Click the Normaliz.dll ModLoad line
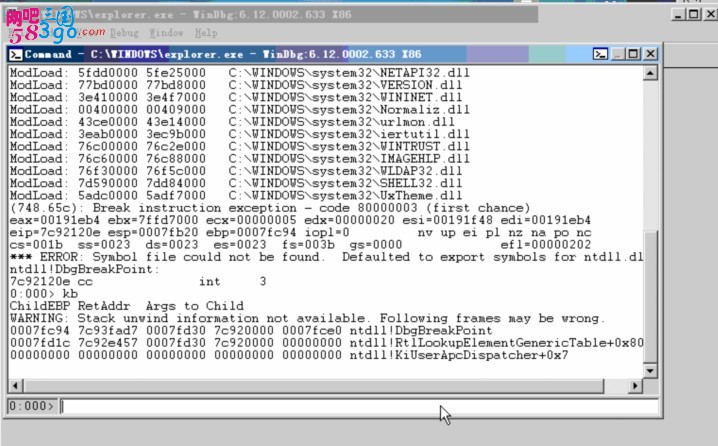Image resolution: width=718 pixels, height=446 pixels. click(x=239, y=110)
